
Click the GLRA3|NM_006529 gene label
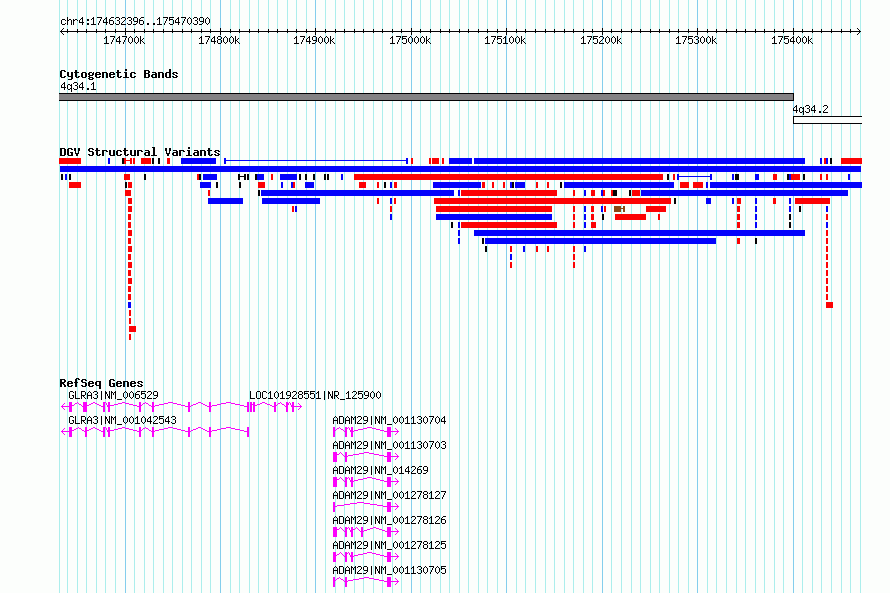click(x=114, y=395)
